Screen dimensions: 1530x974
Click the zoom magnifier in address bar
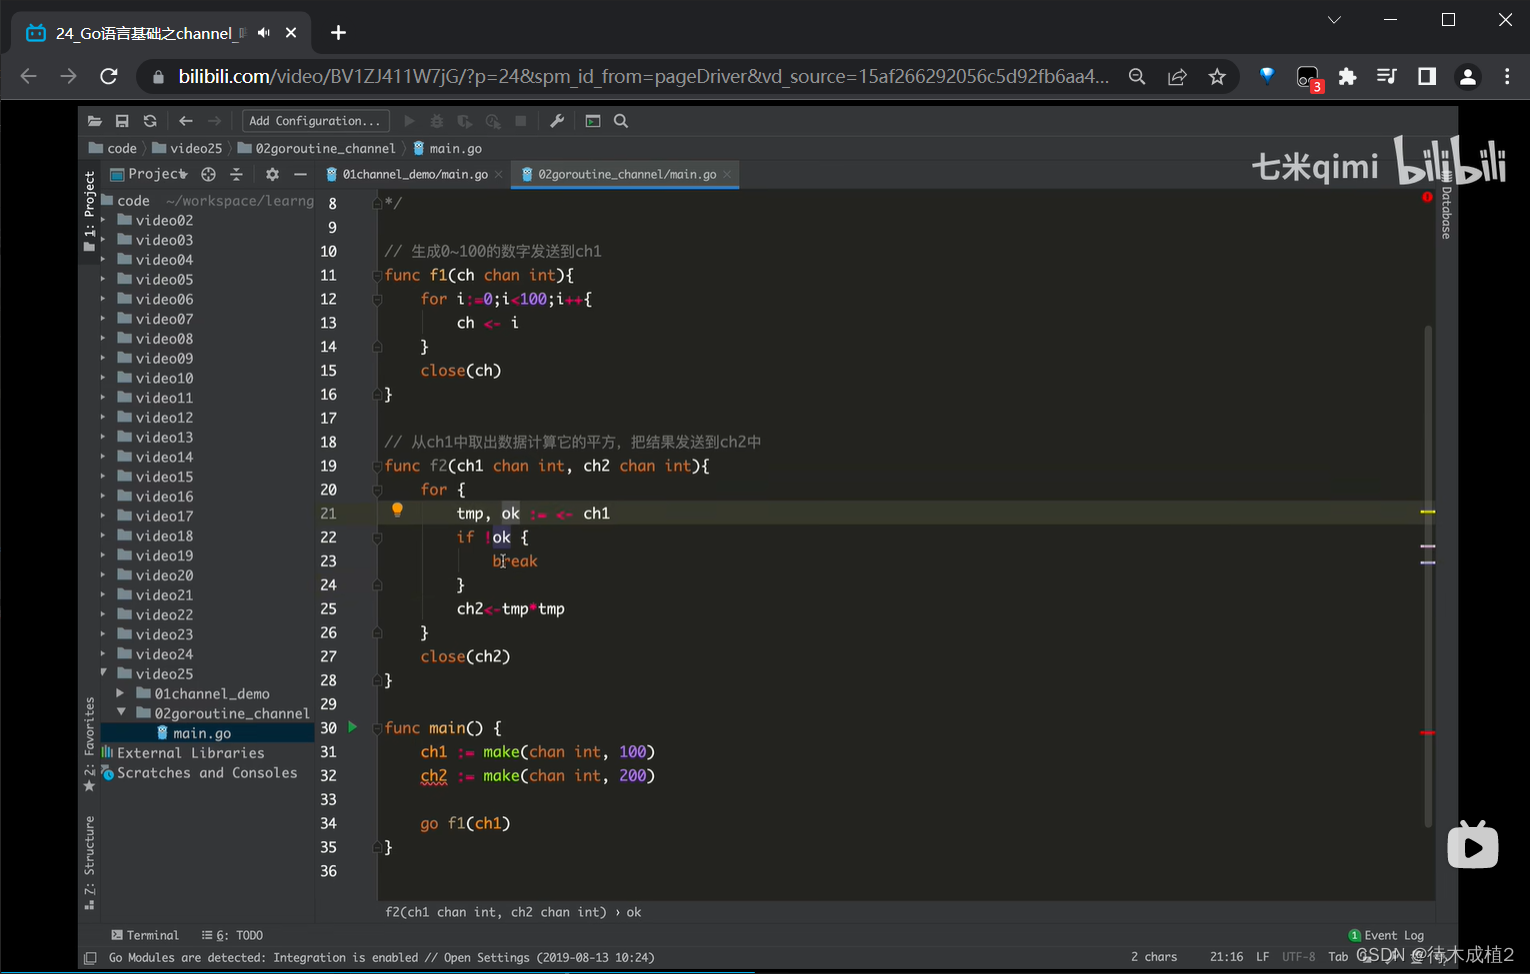1137,76
